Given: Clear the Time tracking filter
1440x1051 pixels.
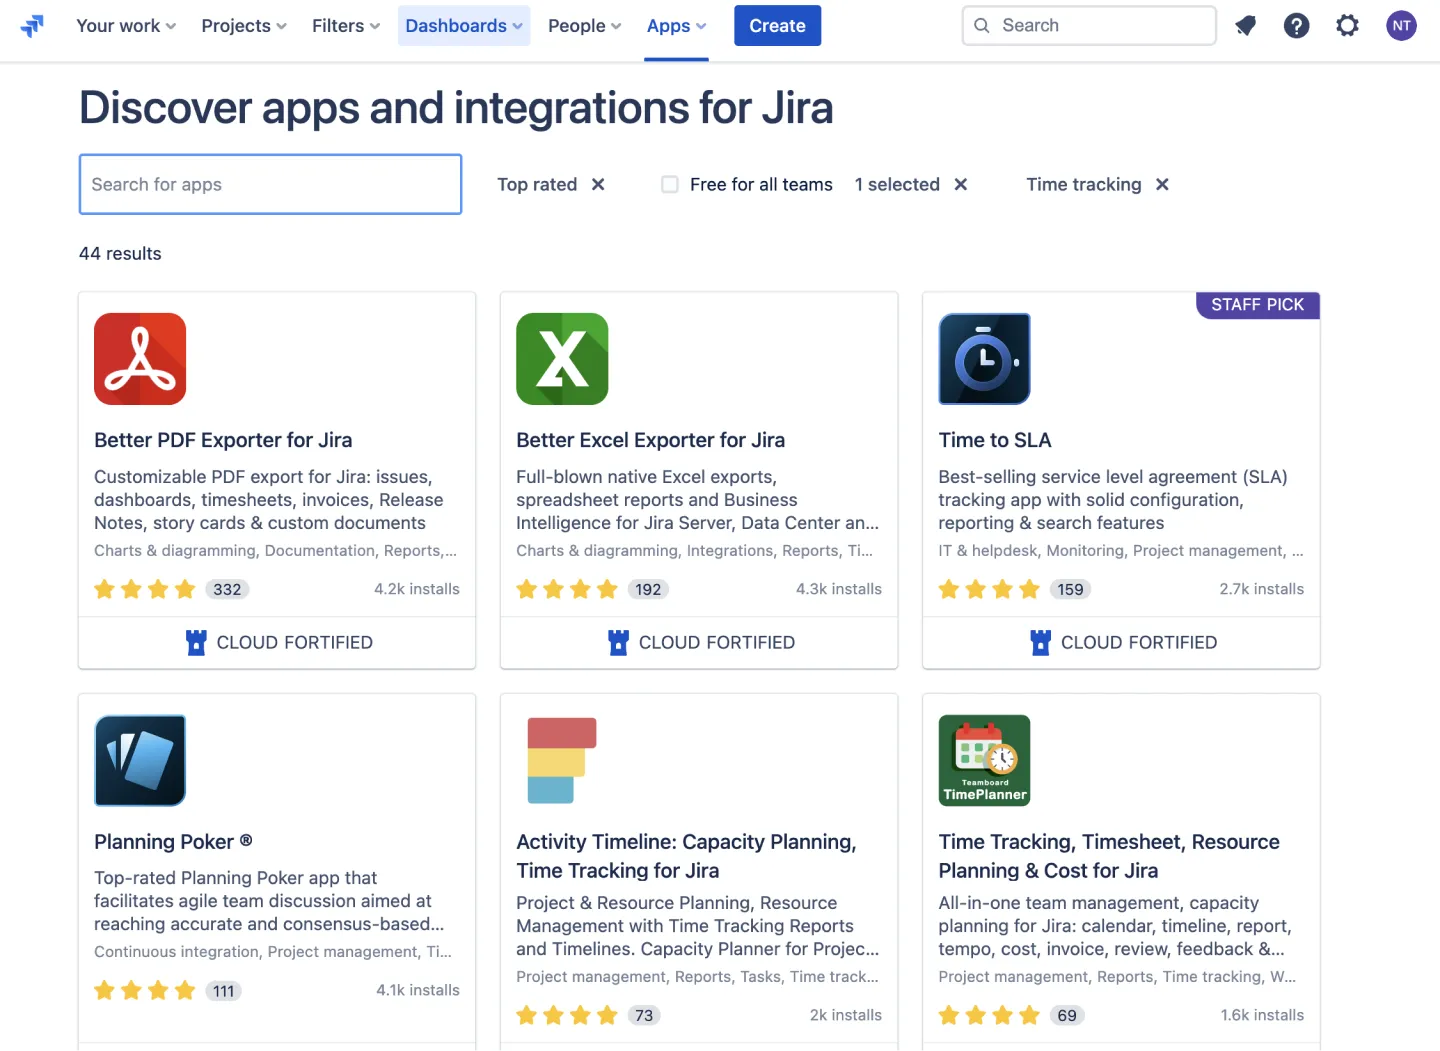Looking at the screenshot, I should tap(1162, 184).
